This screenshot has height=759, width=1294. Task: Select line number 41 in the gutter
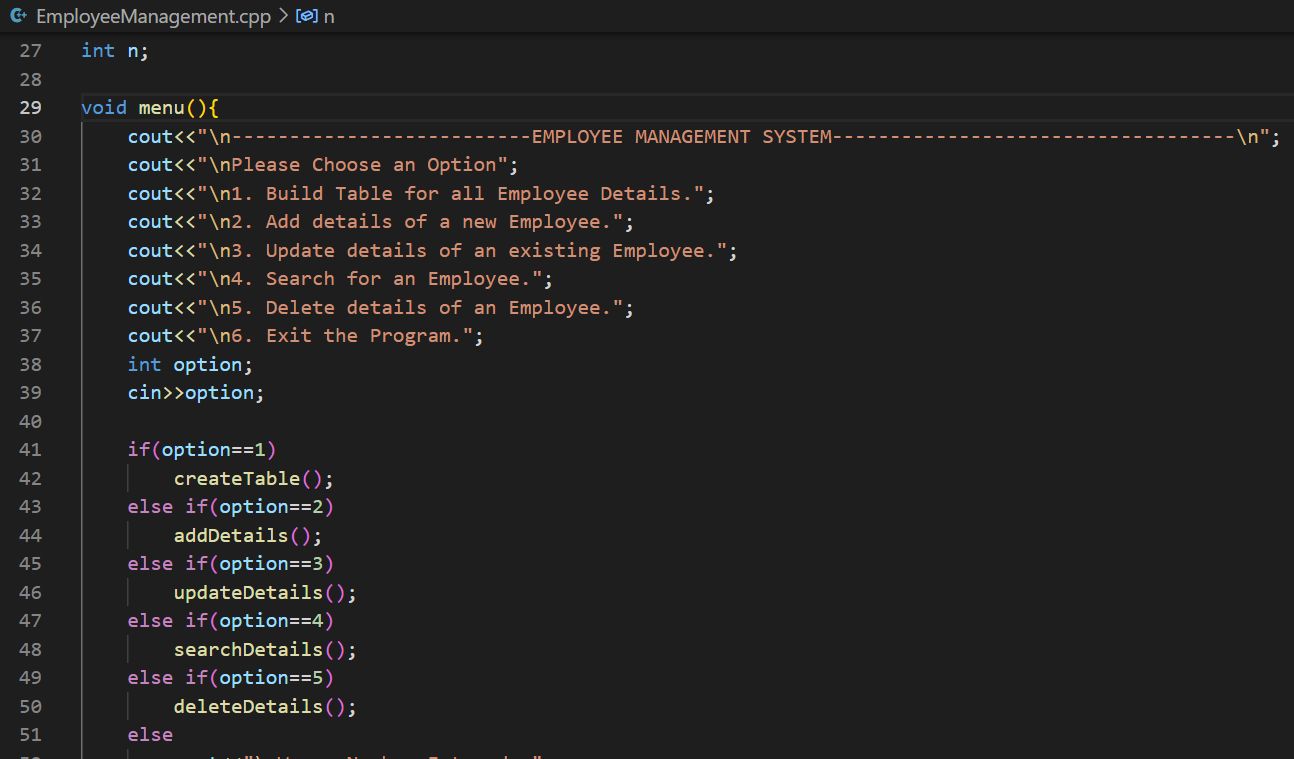point(30,449)
